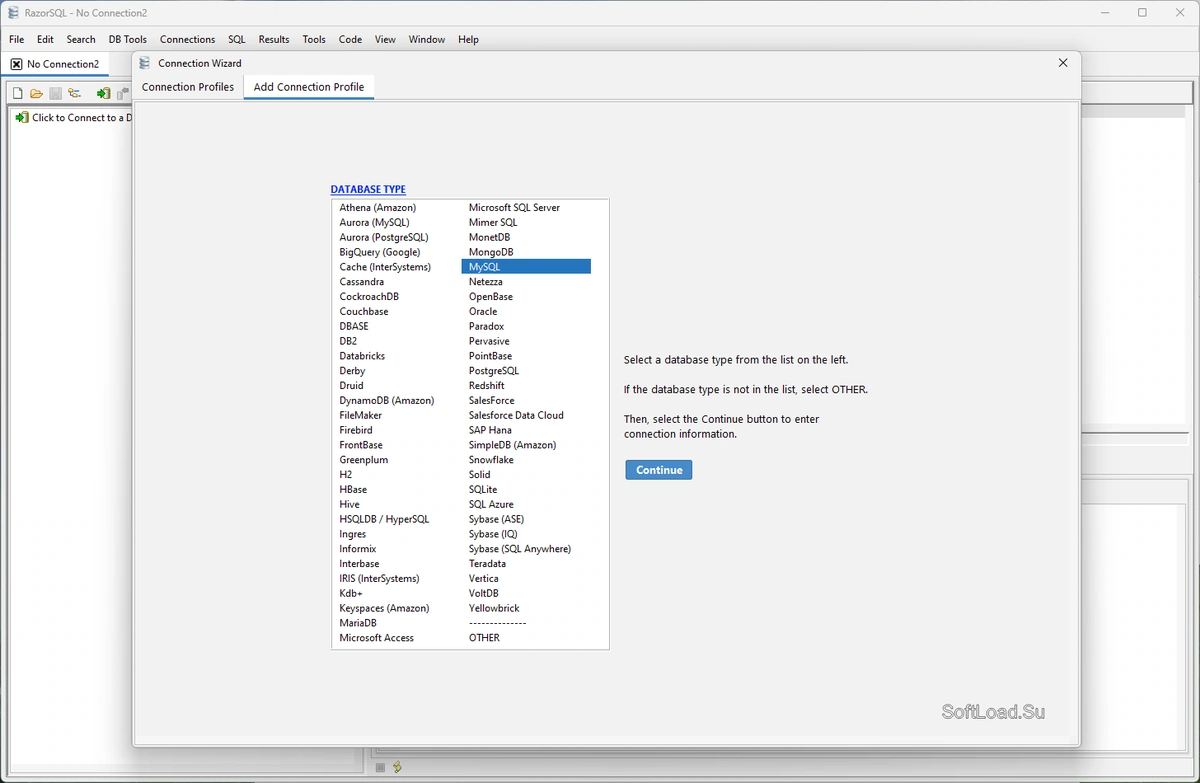Pick BigQuery (Google) from the list
The width and height of the screenshot is (1200, 783).
pos(380,253)
